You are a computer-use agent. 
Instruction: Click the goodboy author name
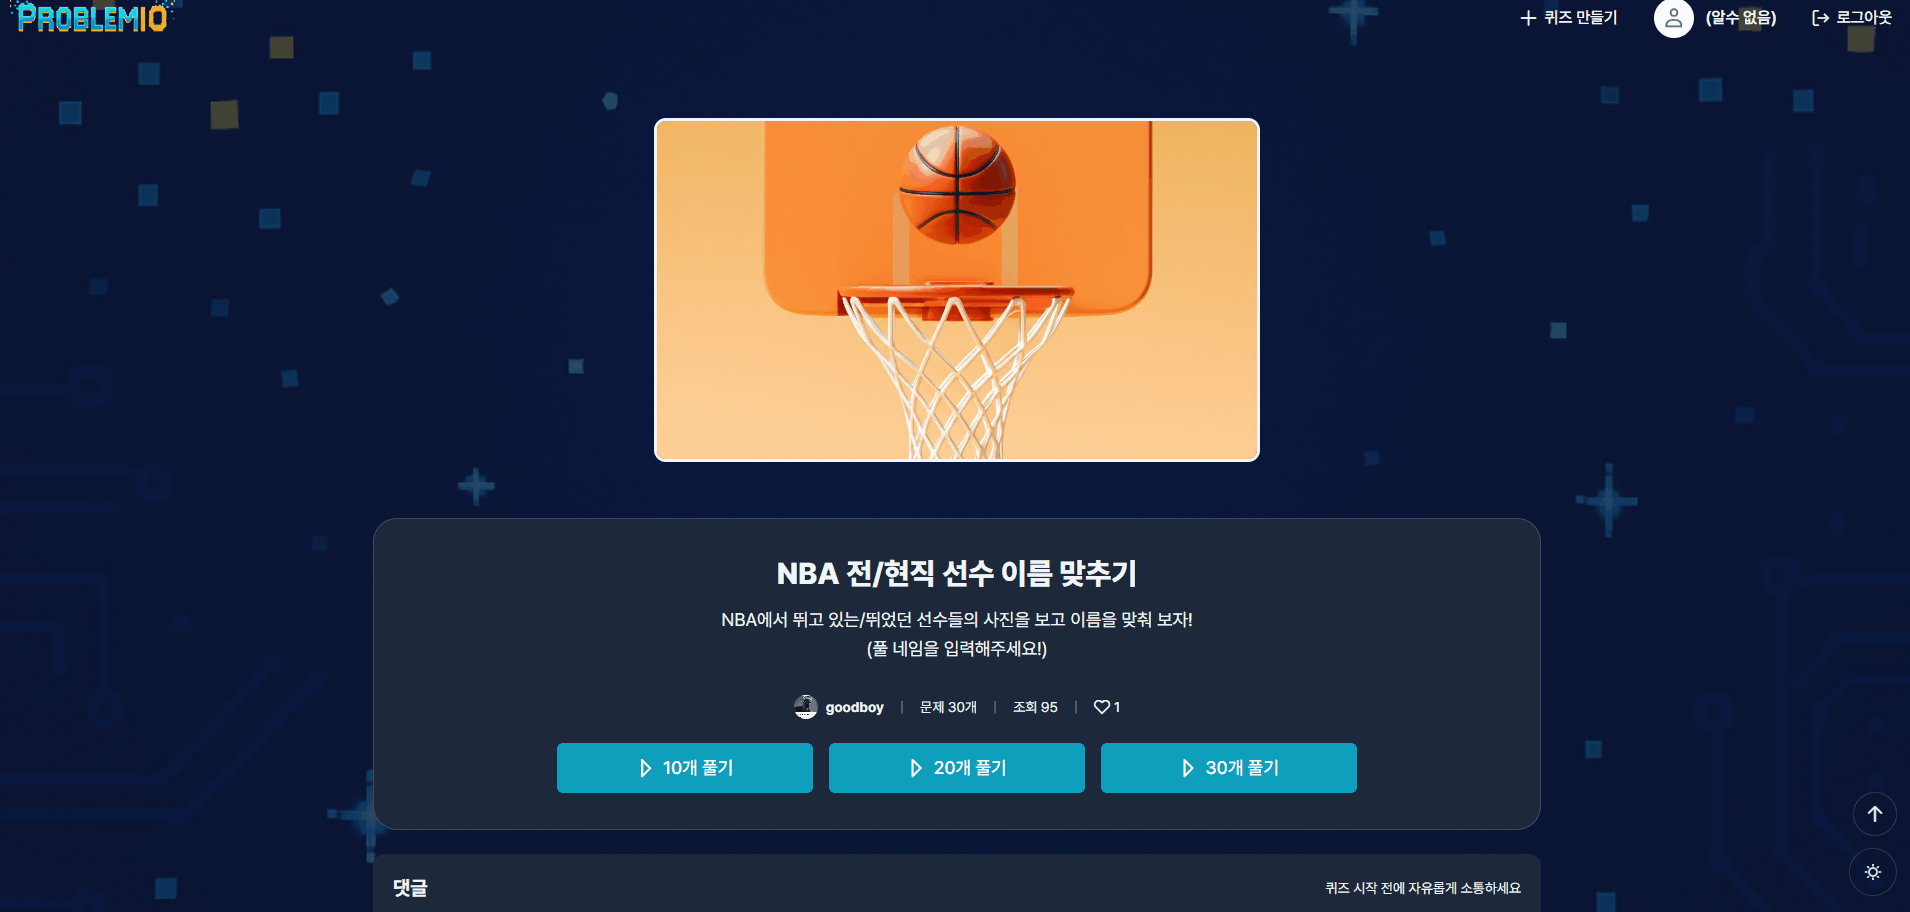tap(854, 707)
